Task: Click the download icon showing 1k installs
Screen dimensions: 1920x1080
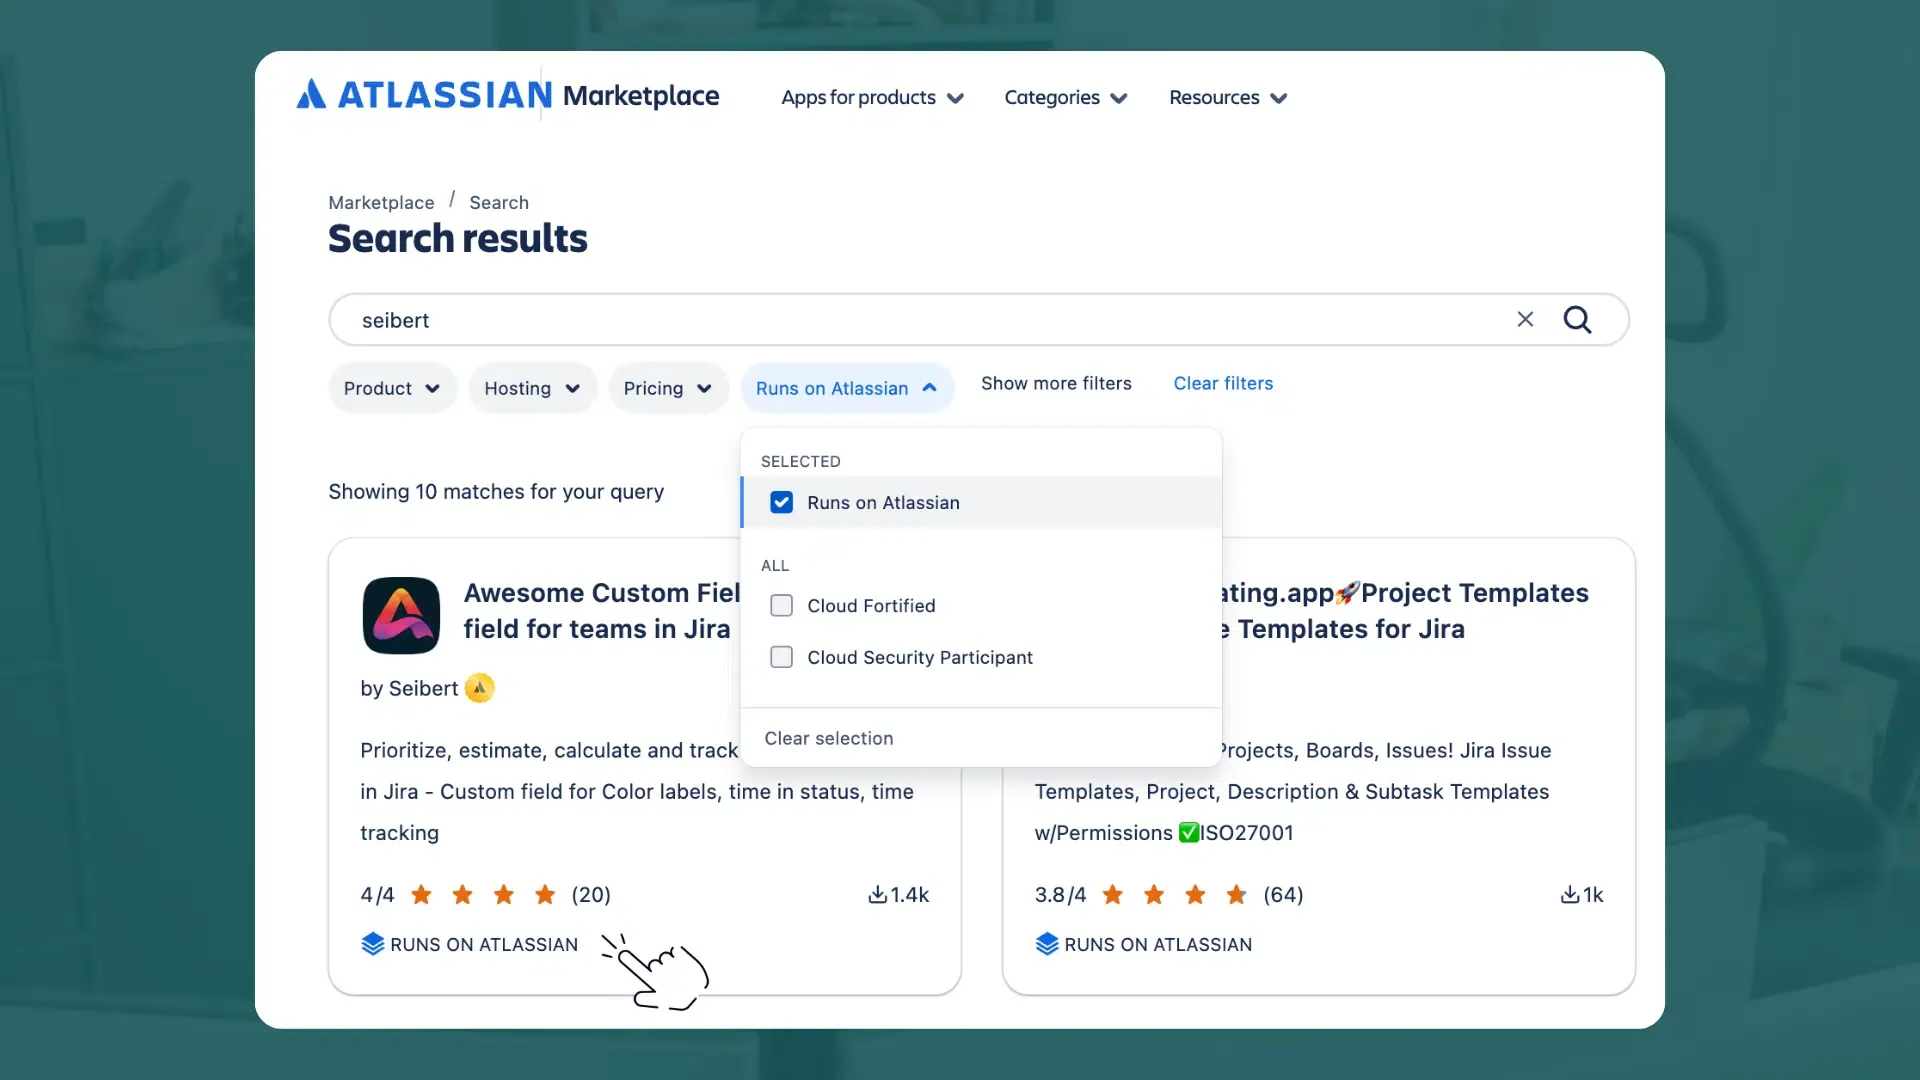Action: coord(1569,895)
